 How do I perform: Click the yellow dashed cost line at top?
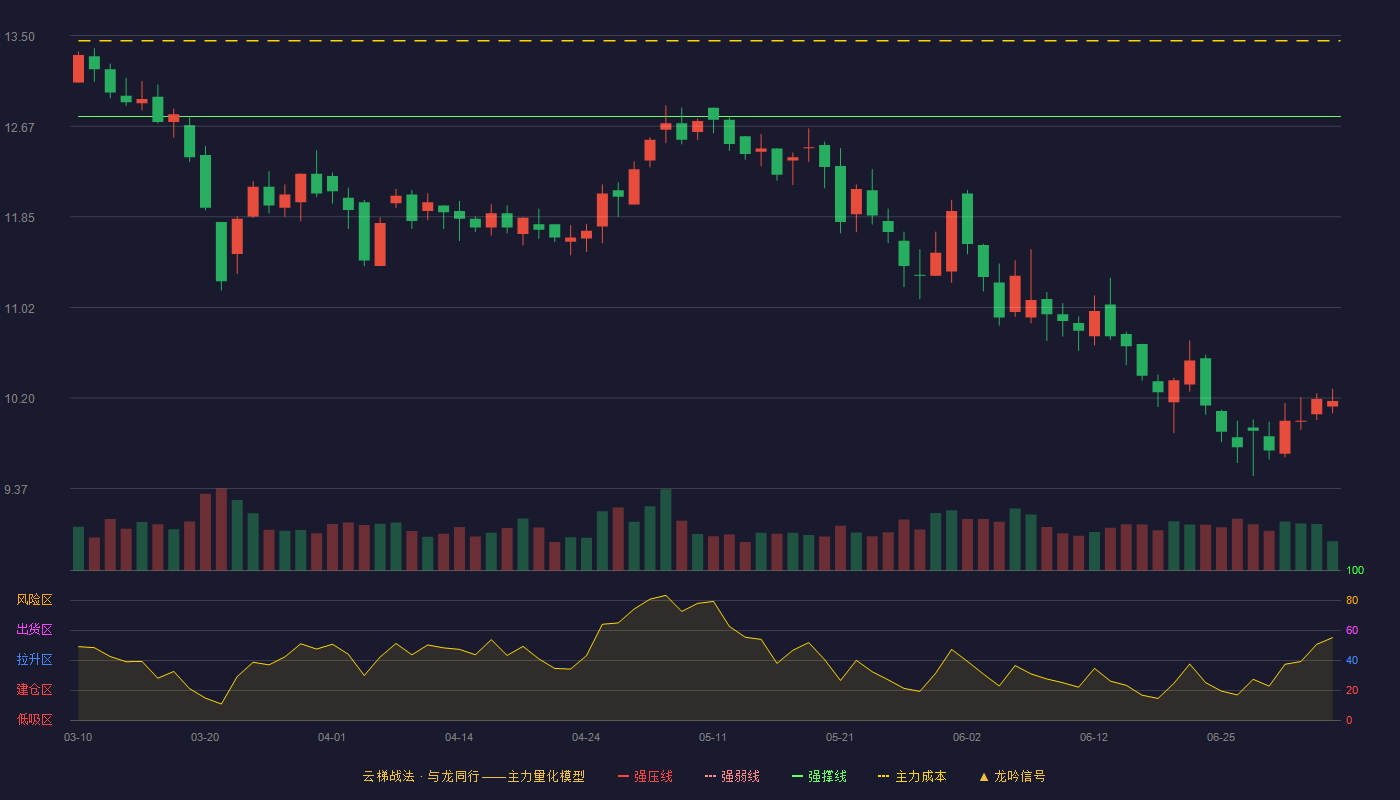(x=709, y=41)
